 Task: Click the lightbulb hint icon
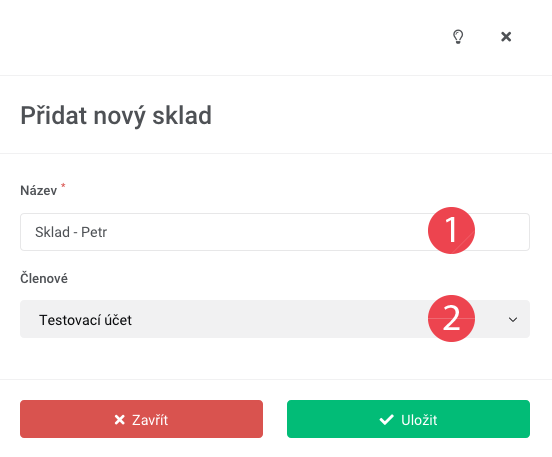[x=458, y=37]
